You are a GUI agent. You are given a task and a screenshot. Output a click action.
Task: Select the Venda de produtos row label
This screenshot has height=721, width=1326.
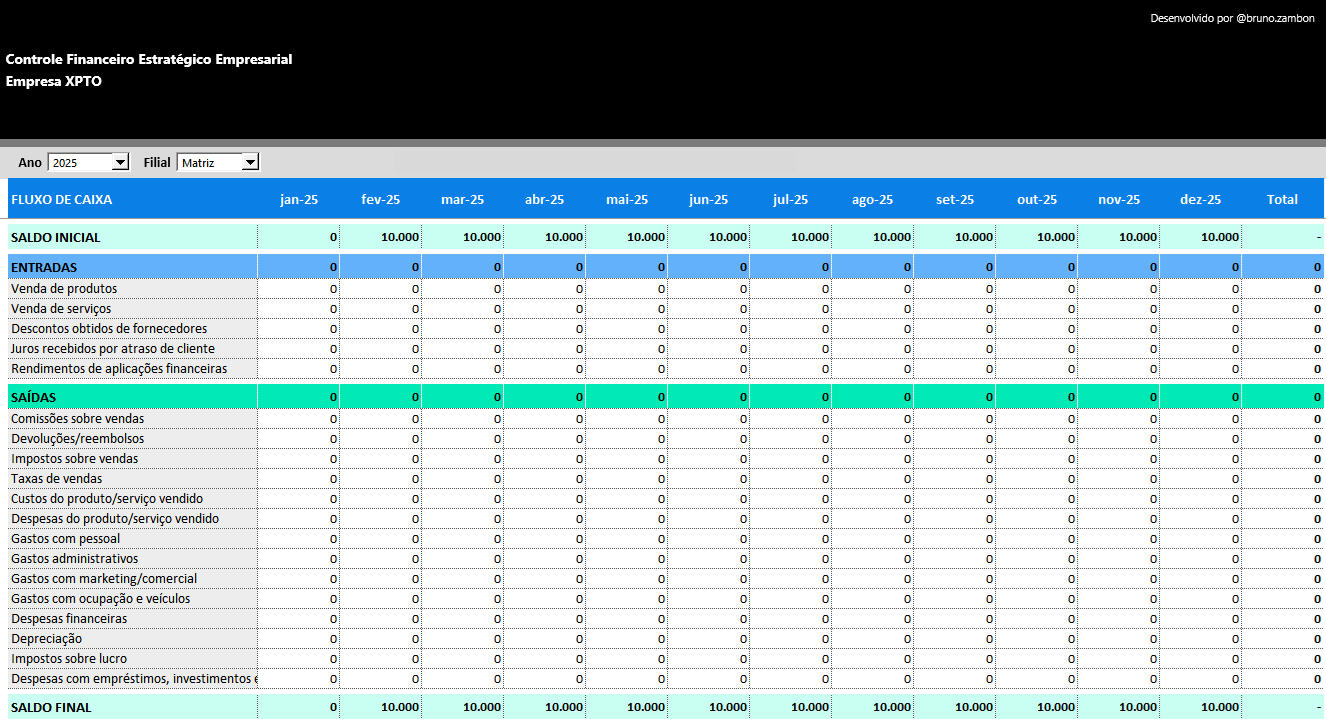pyautogui.click(x=64, y=288)
